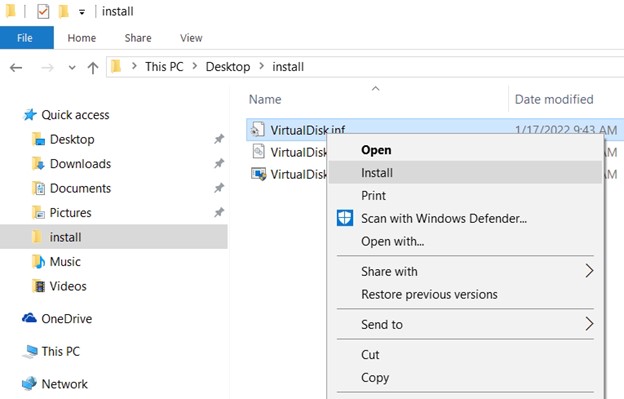Select Network in navigation pane
The height and width of the screenshot is (399, 624).
pos(64,384)
